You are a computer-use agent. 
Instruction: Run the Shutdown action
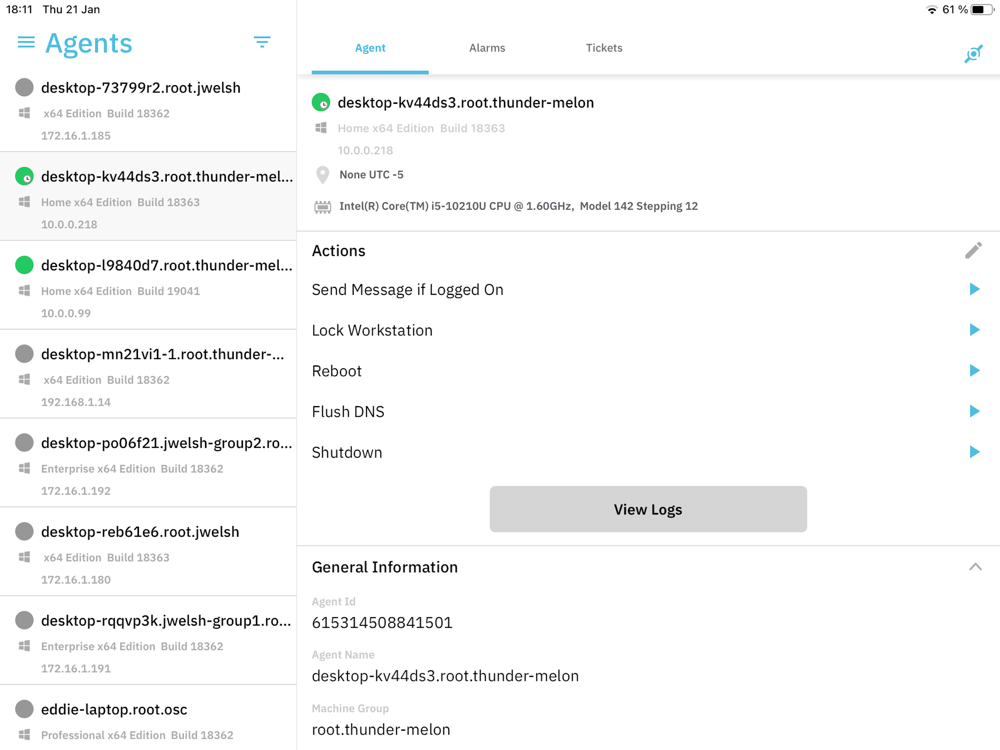point(974,452)
